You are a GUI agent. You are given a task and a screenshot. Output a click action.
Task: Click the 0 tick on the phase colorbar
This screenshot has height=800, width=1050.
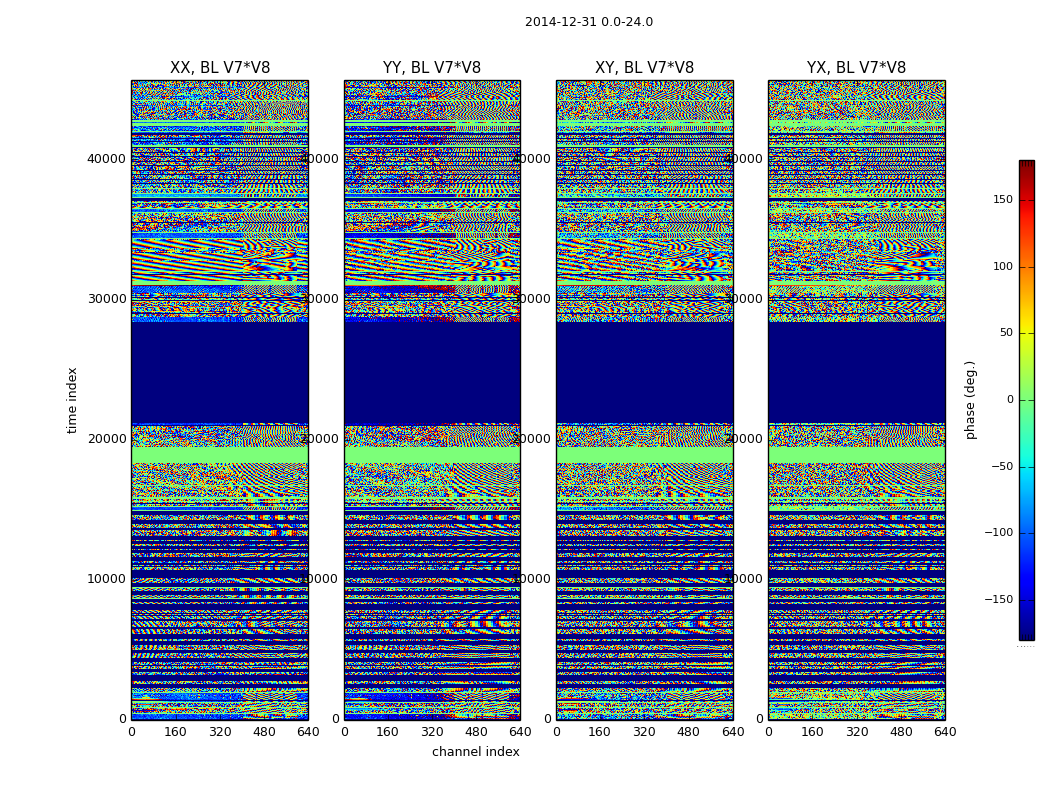pyautogui.click(x=1010, y=400)
